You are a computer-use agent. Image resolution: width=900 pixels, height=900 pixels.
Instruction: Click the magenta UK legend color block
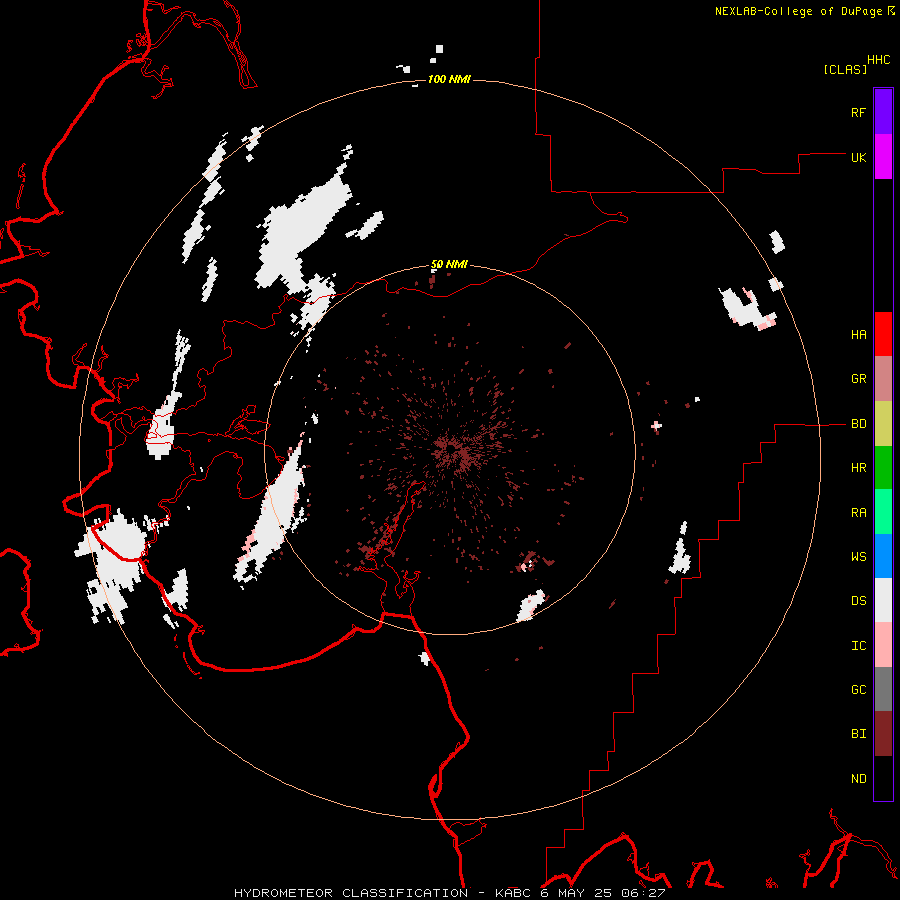[883, 157]
